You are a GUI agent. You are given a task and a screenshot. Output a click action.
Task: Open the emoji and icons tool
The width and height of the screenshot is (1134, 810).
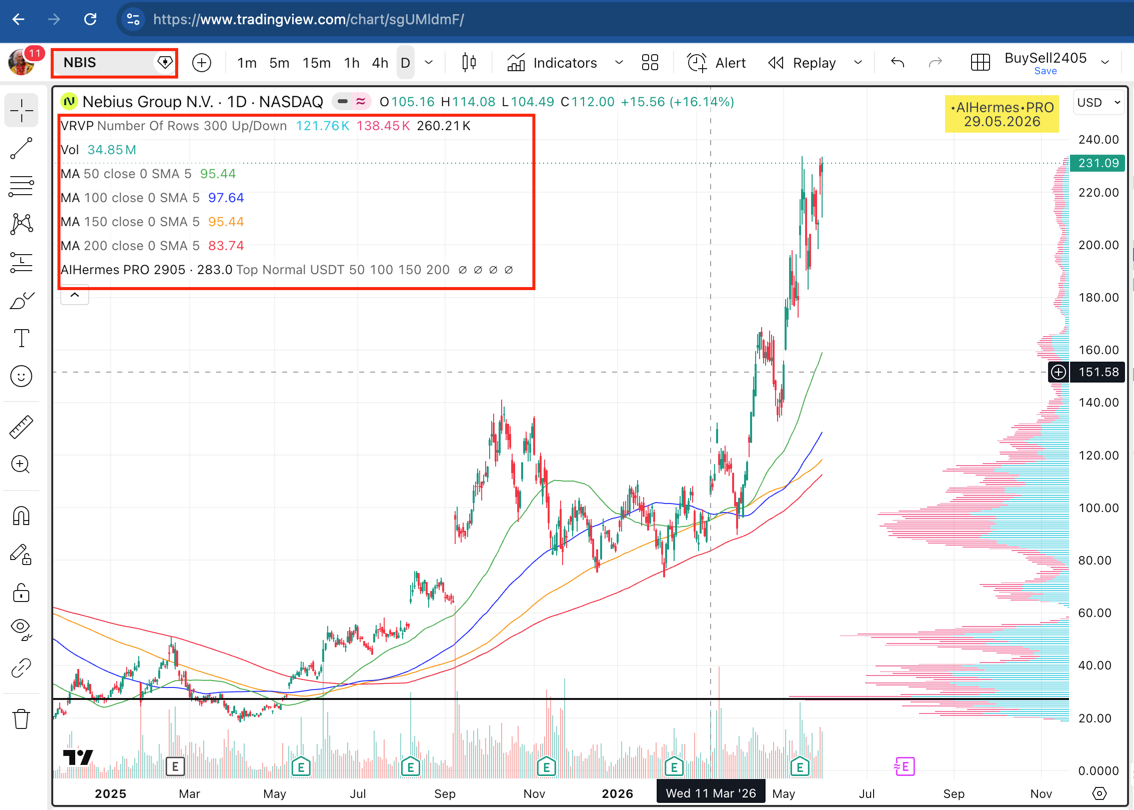pyautogui.click(x=22, y=376)
